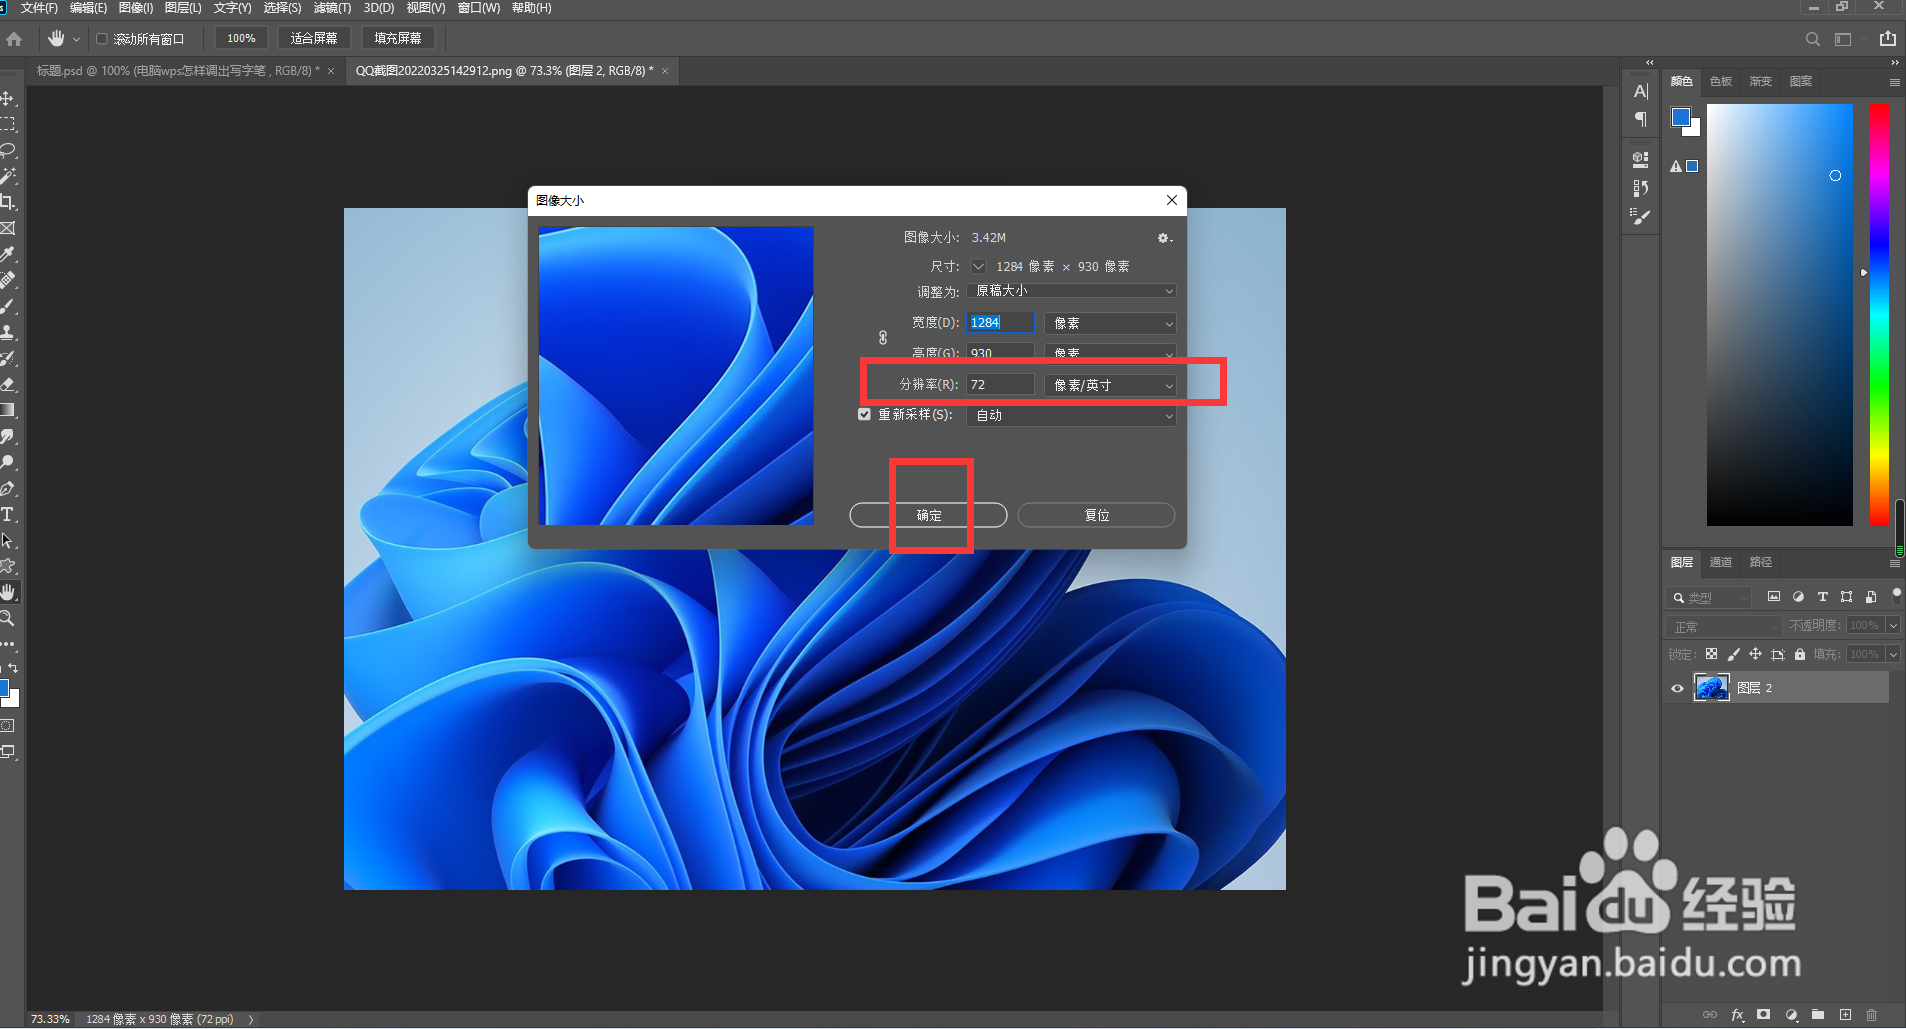The width and height of the screenshot is (1906, 1029).
Task: Toggle the layer filter on/off switch
Action: click(x=1896, y=595)
